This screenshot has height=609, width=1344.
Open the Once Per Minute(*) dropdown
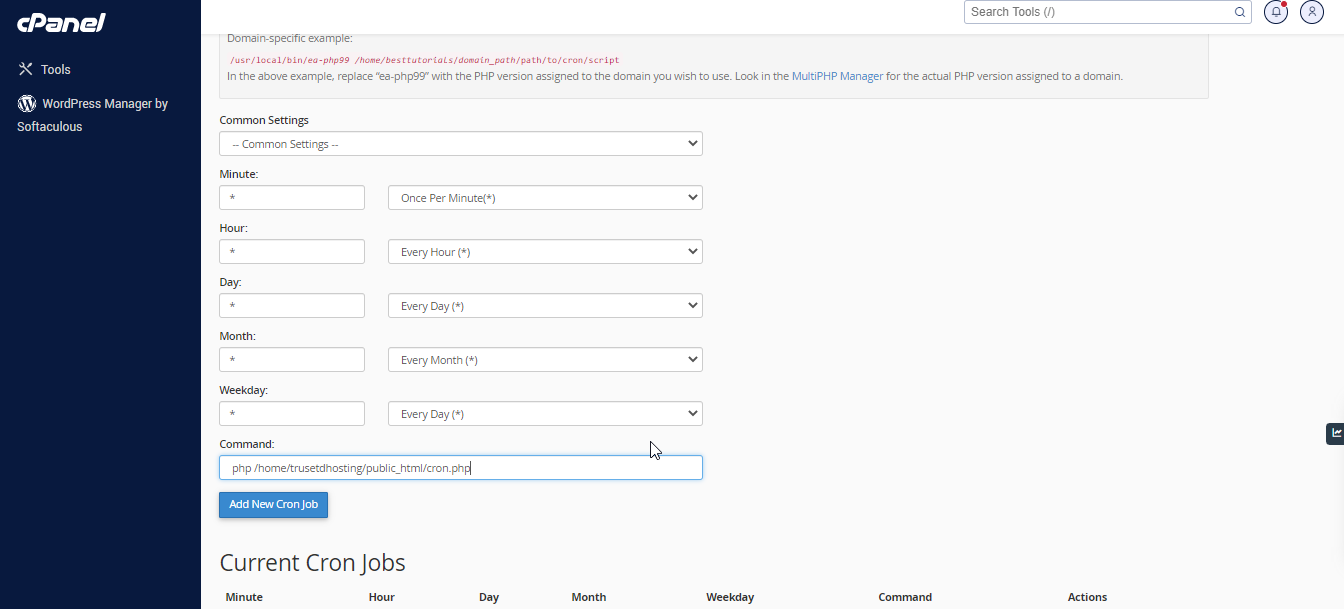pyautogui.click(x=545, y=198)
